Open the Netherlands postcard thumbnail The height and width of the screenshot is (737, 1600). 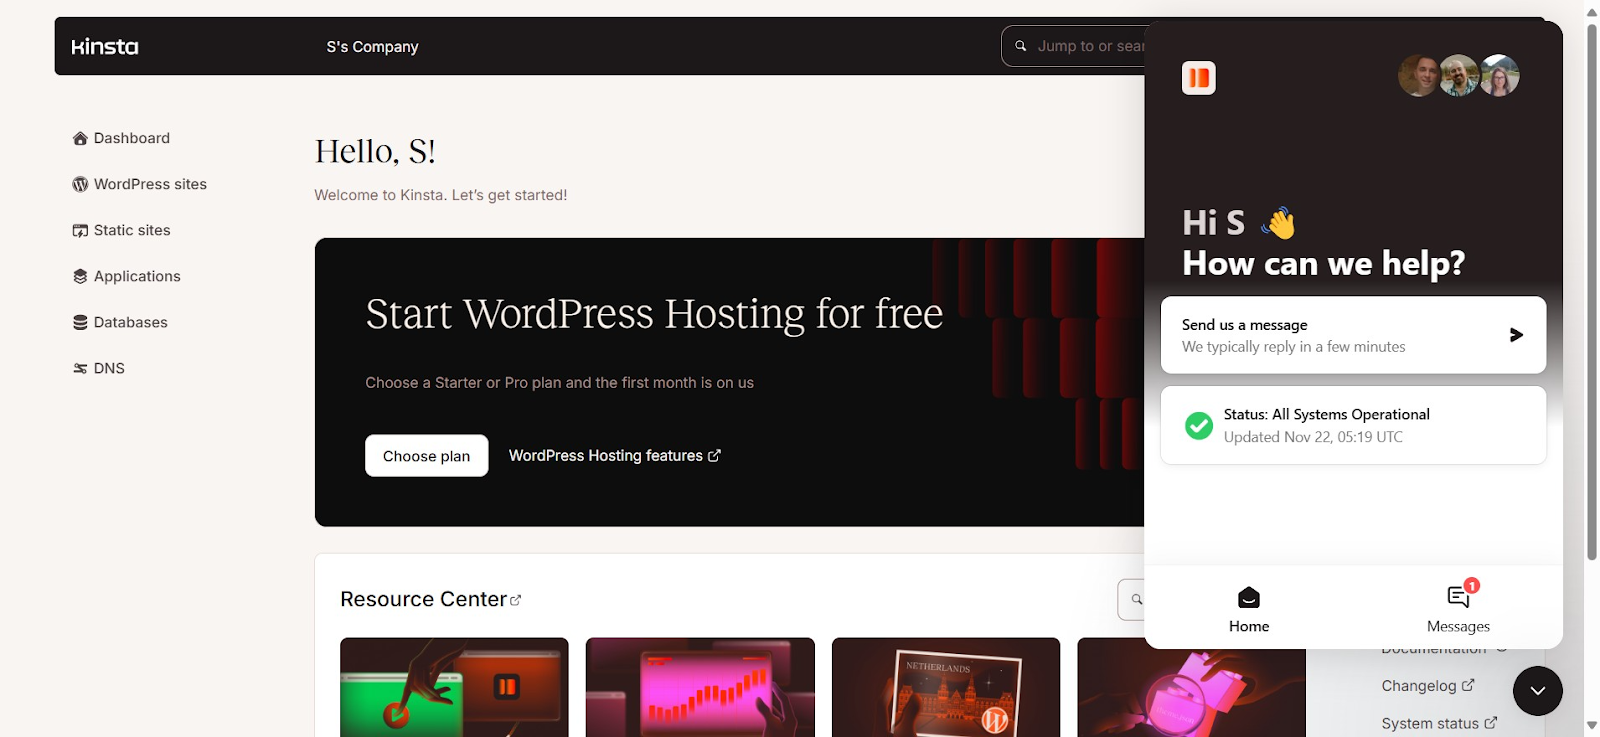click(946, 687)
